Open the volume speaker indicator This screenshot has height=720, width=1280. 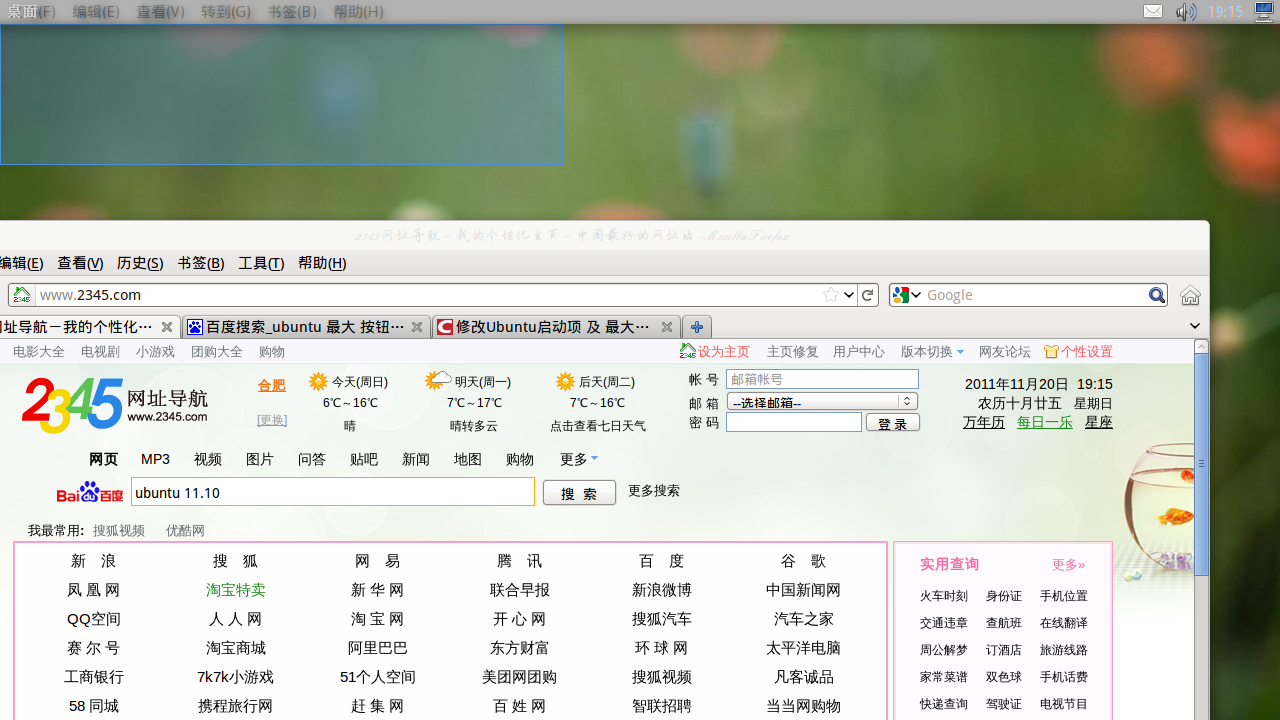[1186, 12]
